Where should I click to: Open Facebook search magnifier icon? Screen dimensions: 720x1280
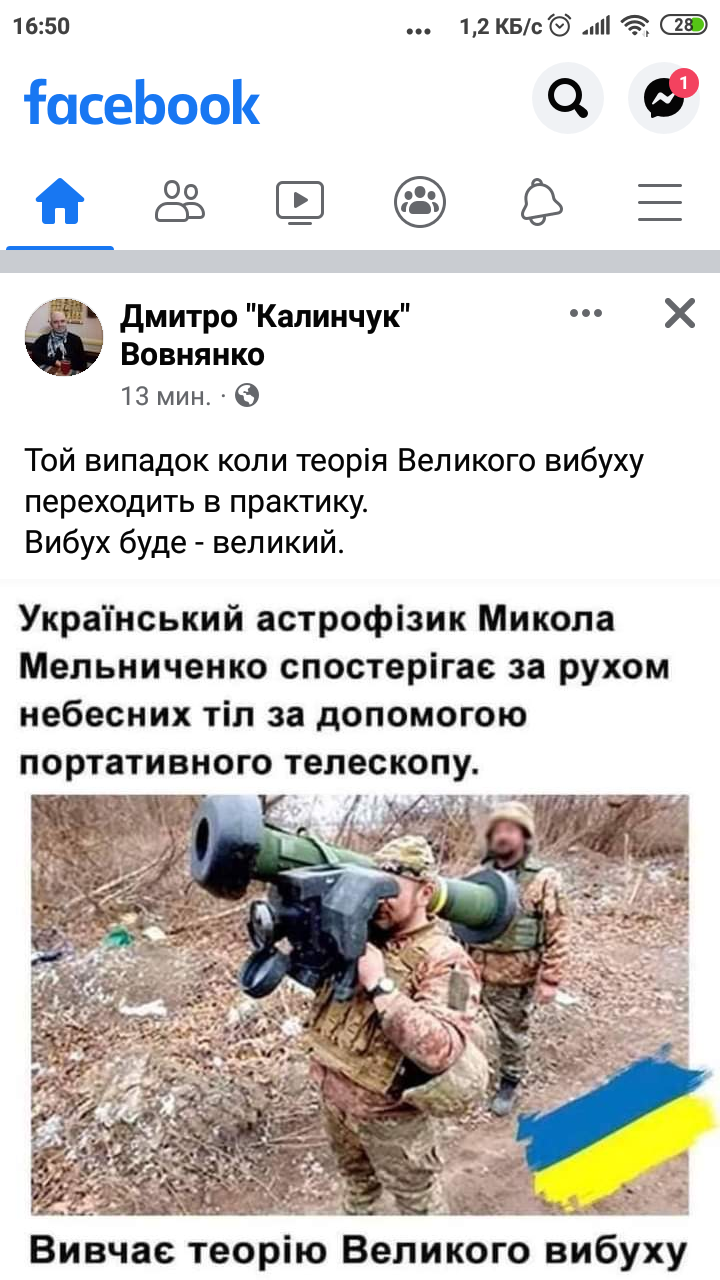pyautogui.click(x=568, y=98)
